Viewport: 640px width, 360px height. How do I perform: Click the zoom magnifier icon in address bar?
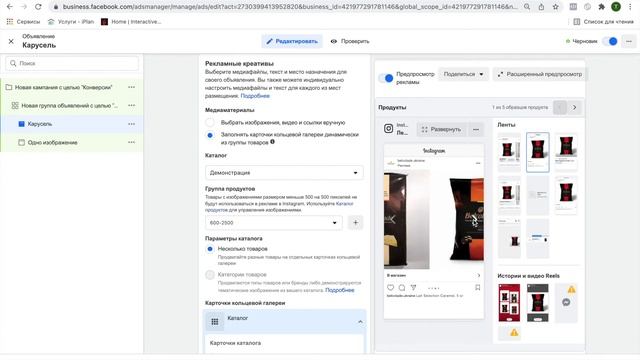click(527, 7)
